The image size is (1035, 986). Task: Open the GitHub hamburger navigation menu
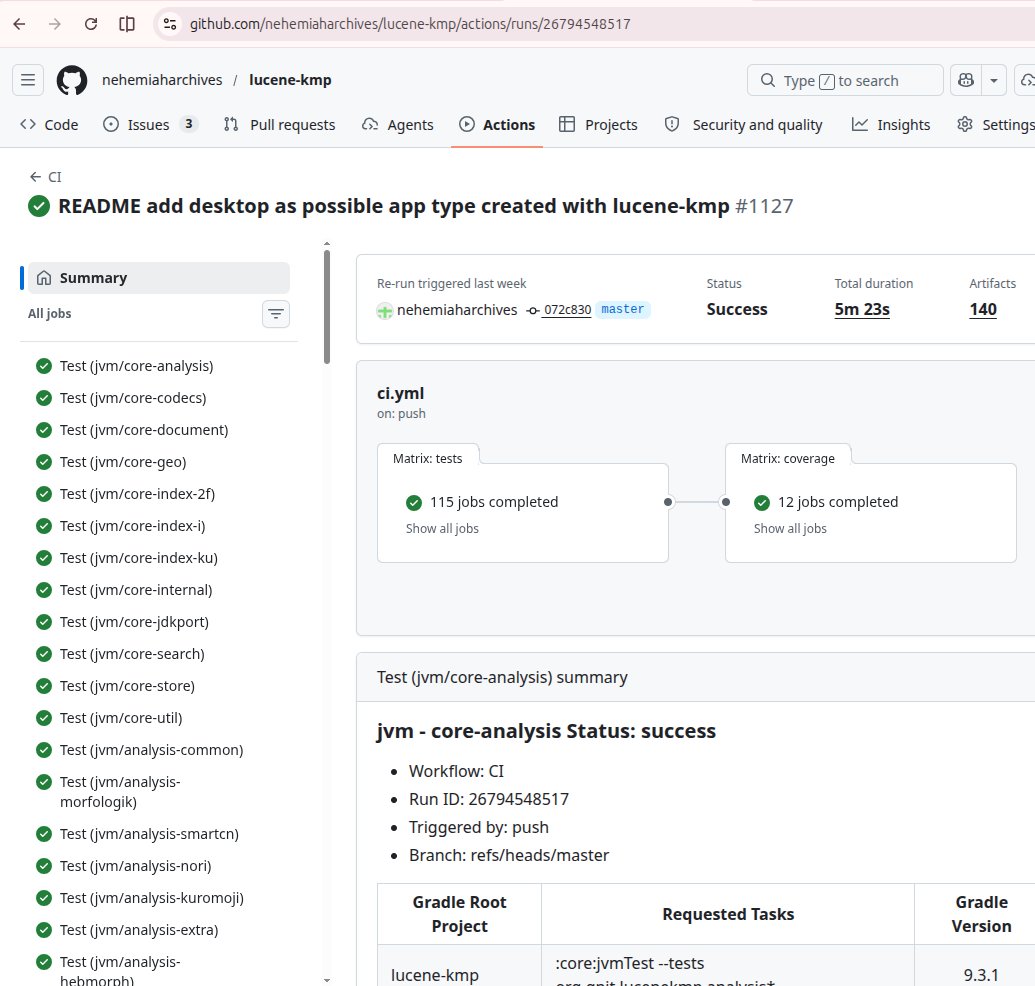tap(28, 80)
